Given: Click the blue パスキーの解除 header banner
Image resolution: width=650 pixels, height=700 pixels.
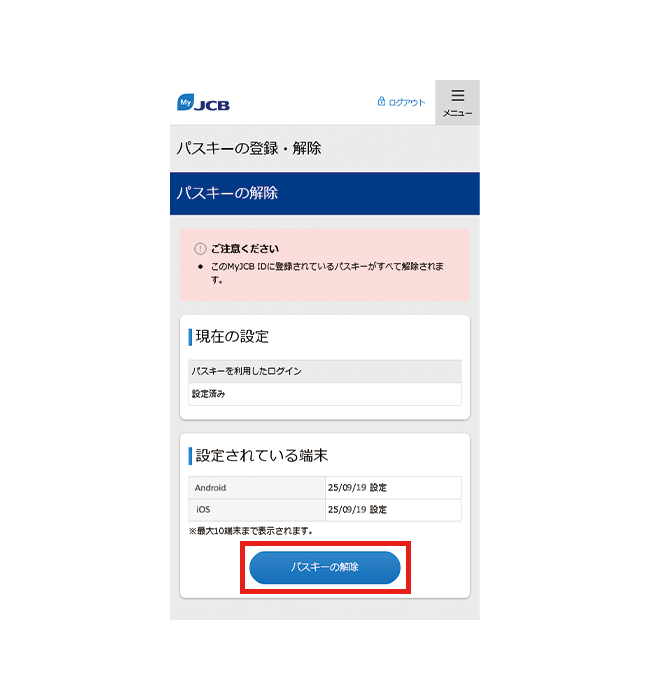Looking at the screenshot, I should (x=325, y=193).
